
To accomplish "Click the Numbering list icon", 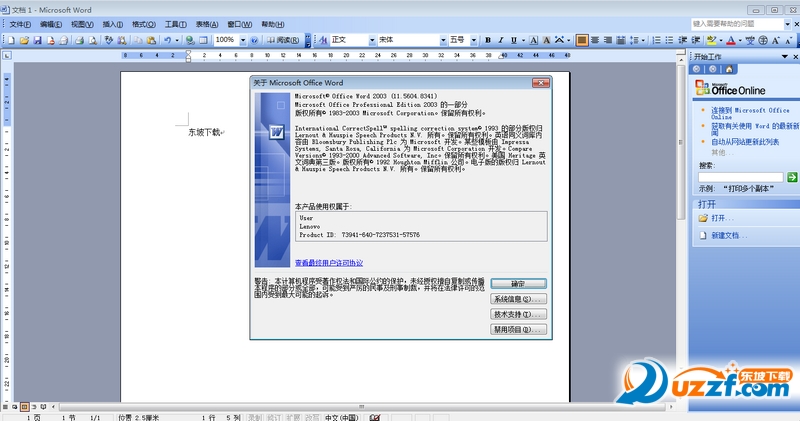I will tap(656, 40).
